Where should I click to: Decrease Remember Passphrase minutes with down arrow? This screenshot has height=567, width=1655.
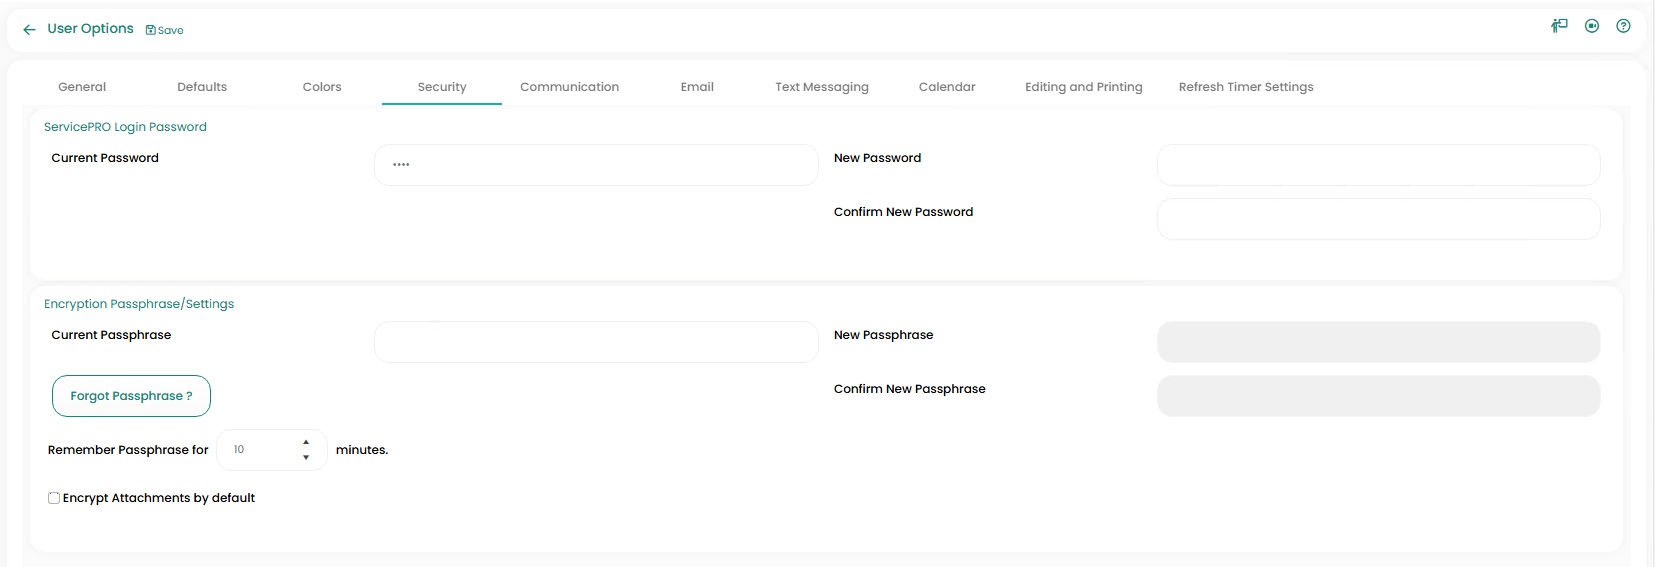(x=306, y=458)
